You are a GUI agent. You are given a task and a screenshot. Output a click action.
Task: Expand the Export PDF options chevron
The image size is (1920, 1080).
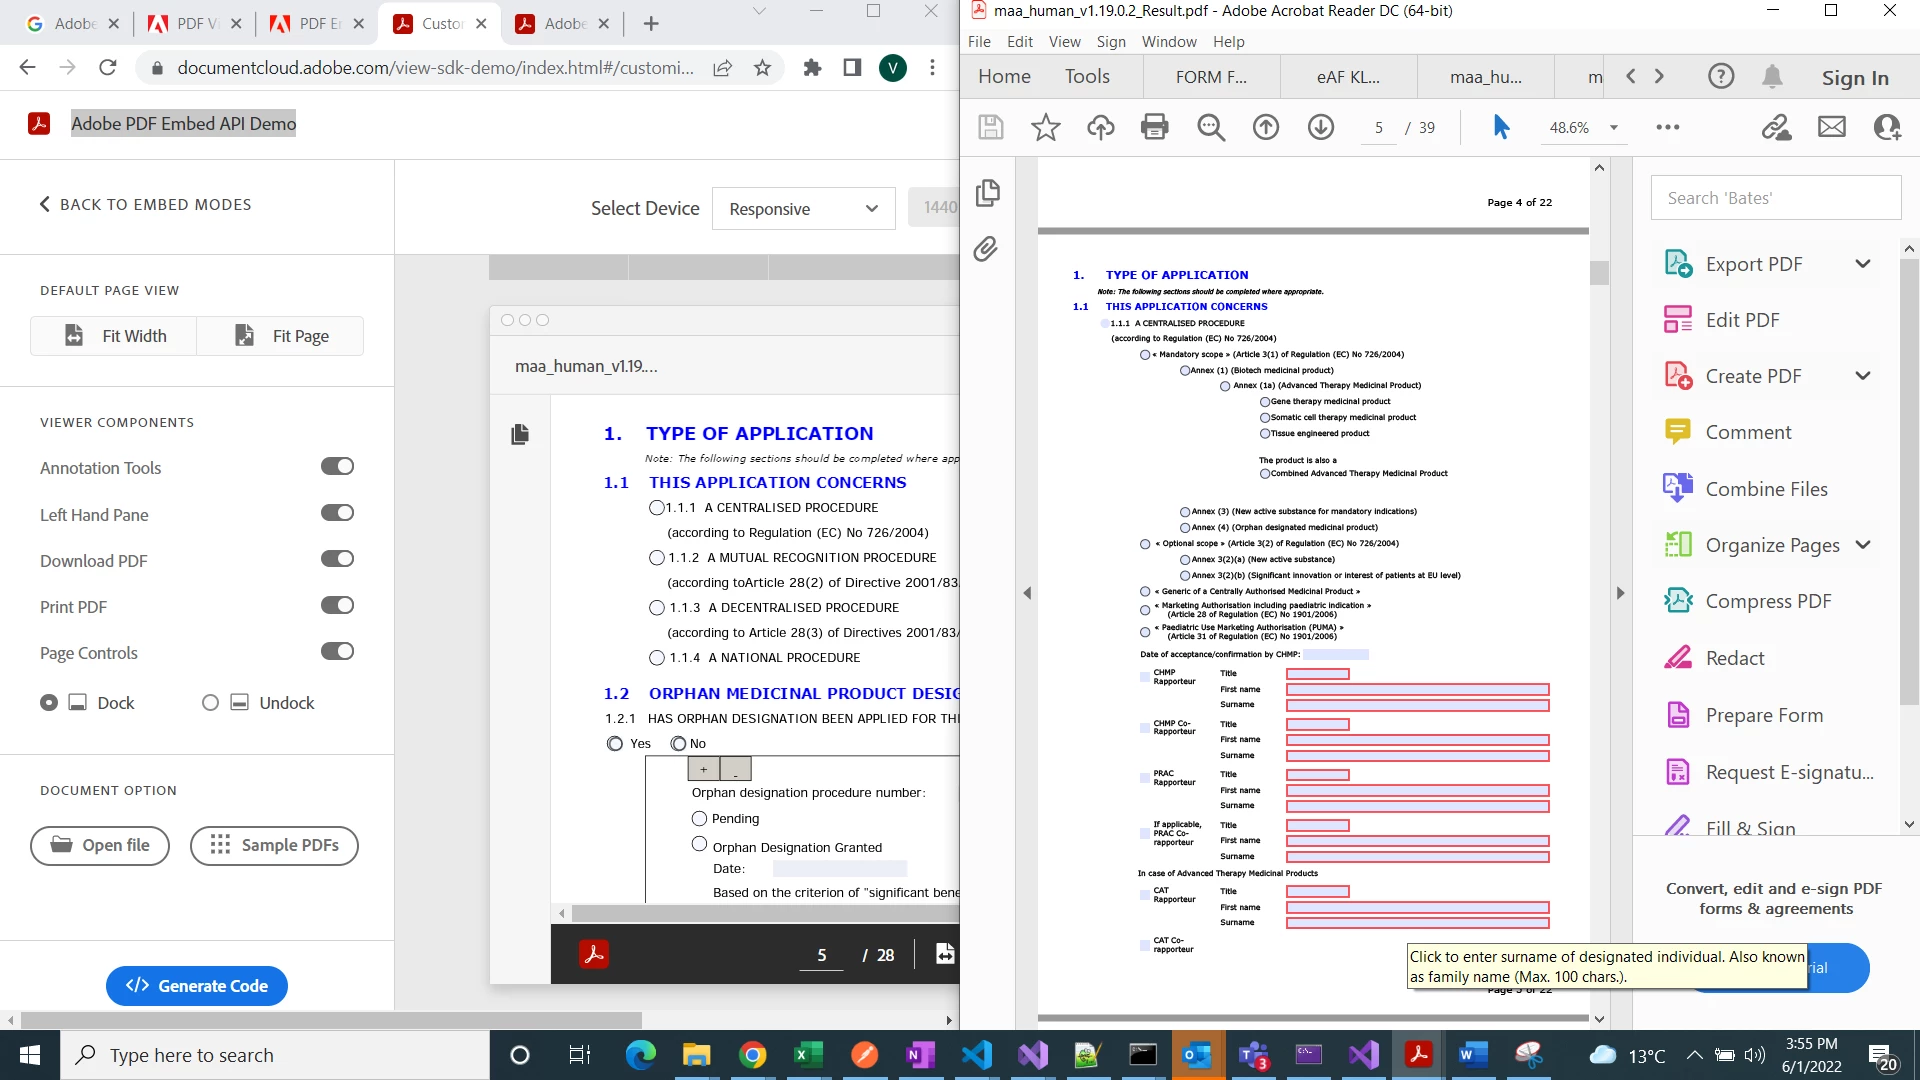point(1862,264)
